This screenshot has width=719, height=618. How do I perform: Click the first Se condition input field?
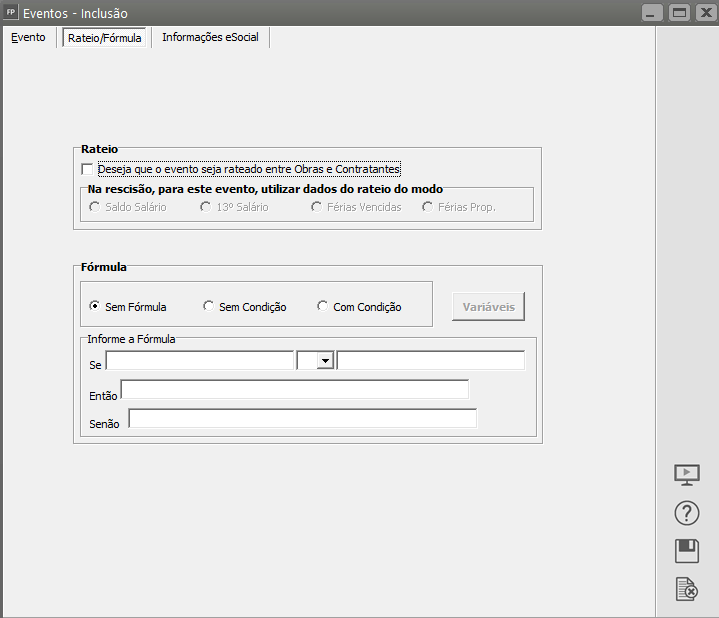(x=199, y=361)
